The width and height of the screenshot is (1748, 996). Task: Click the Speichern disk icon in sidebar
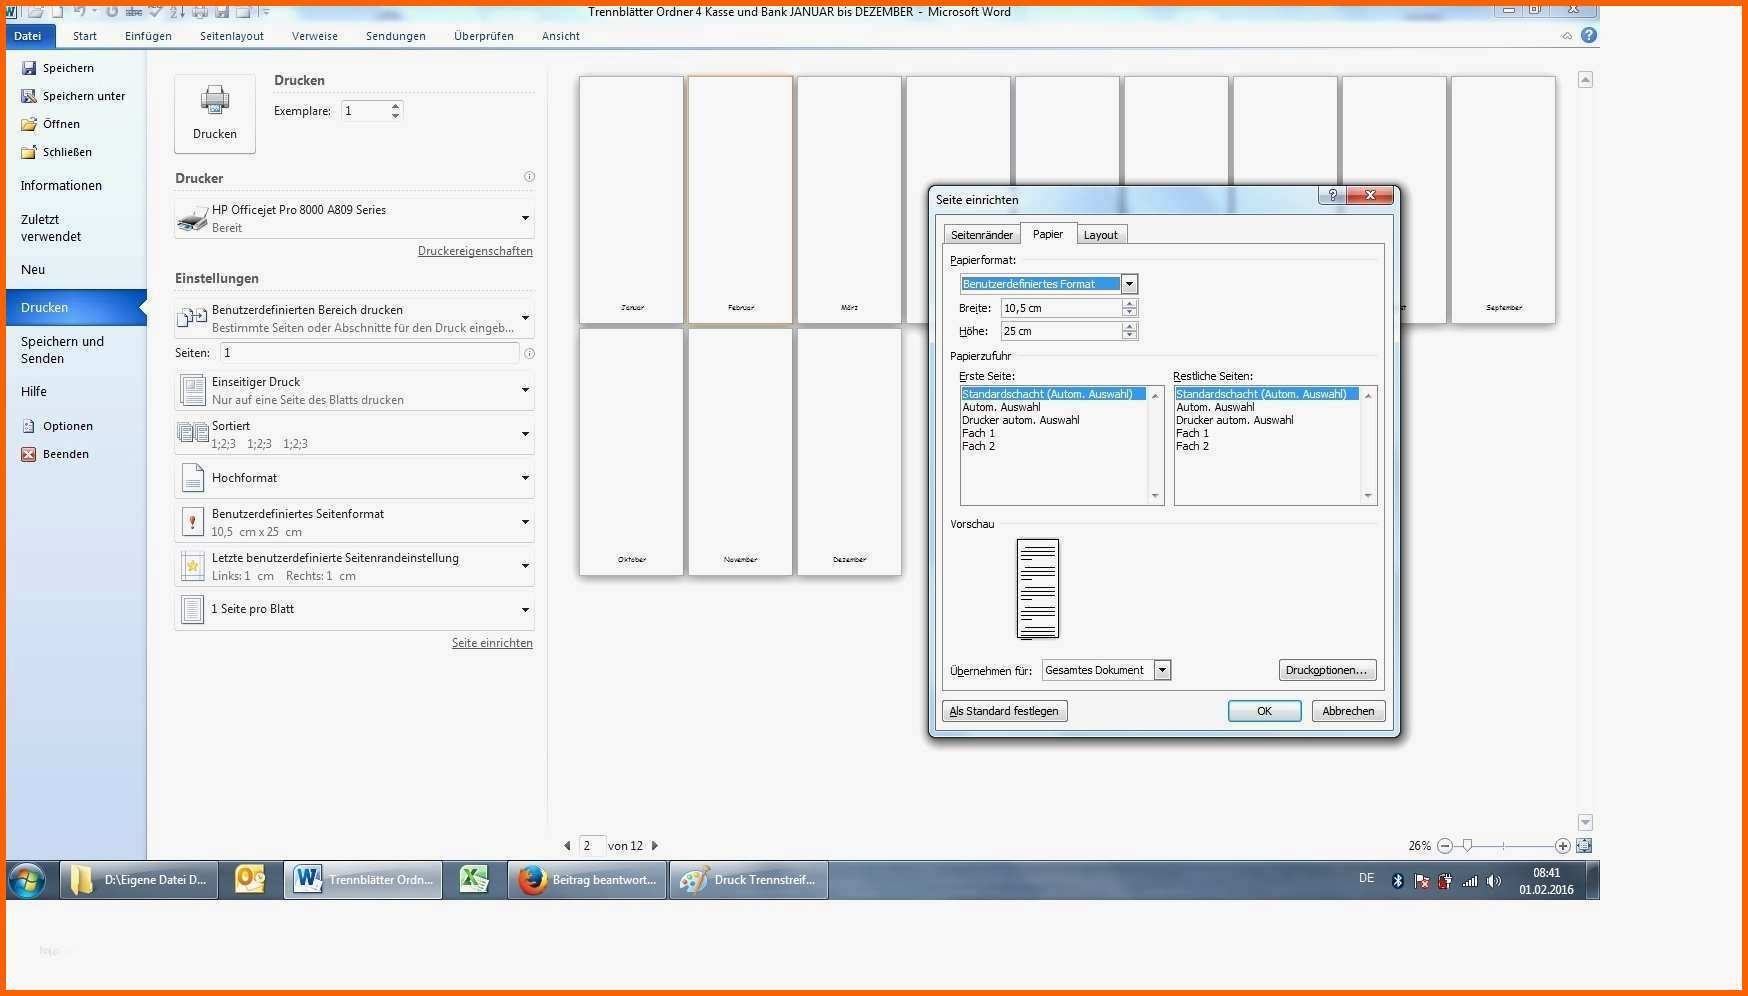coord(29,68)
